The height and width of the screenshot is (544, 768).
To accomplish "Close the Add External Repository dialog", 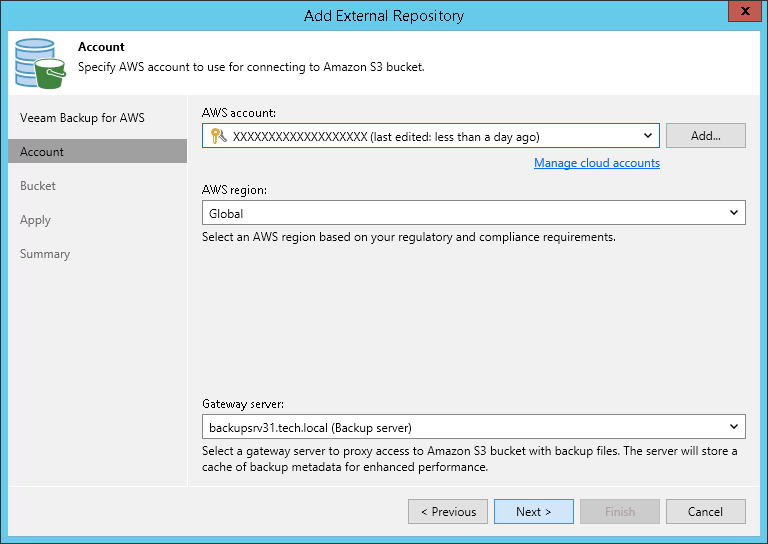I will (744, 11).
